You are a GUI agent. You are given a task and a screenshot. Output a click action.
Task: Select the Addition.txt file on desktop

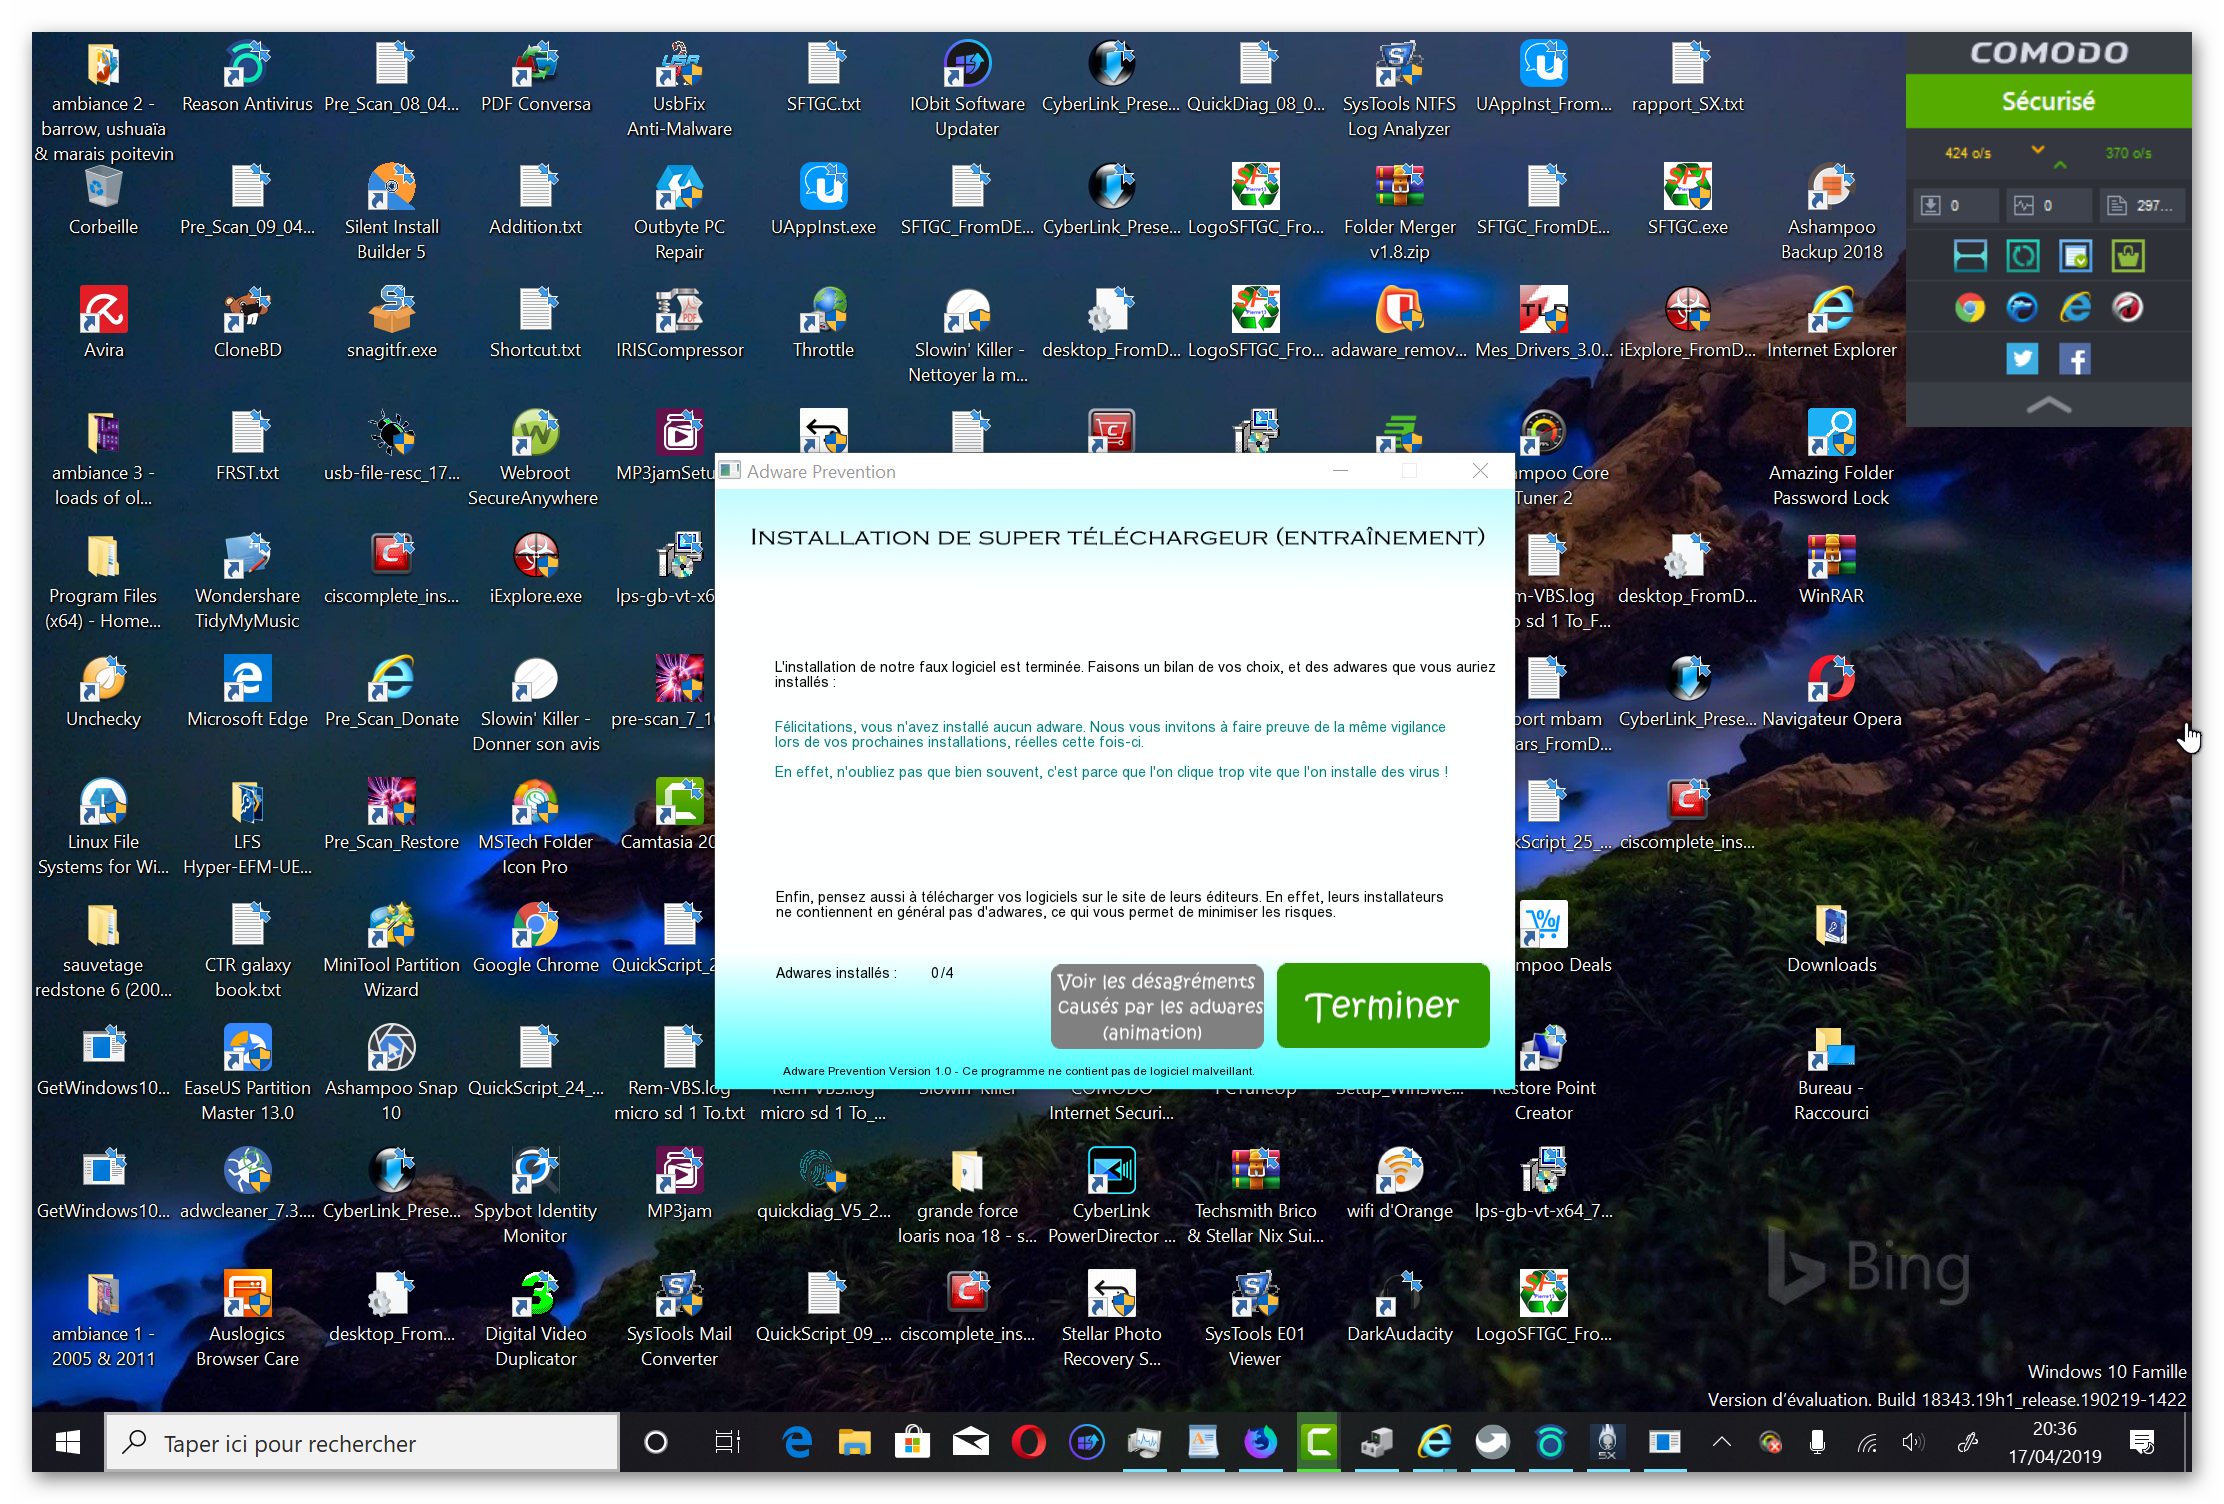(x=535, y=201)
